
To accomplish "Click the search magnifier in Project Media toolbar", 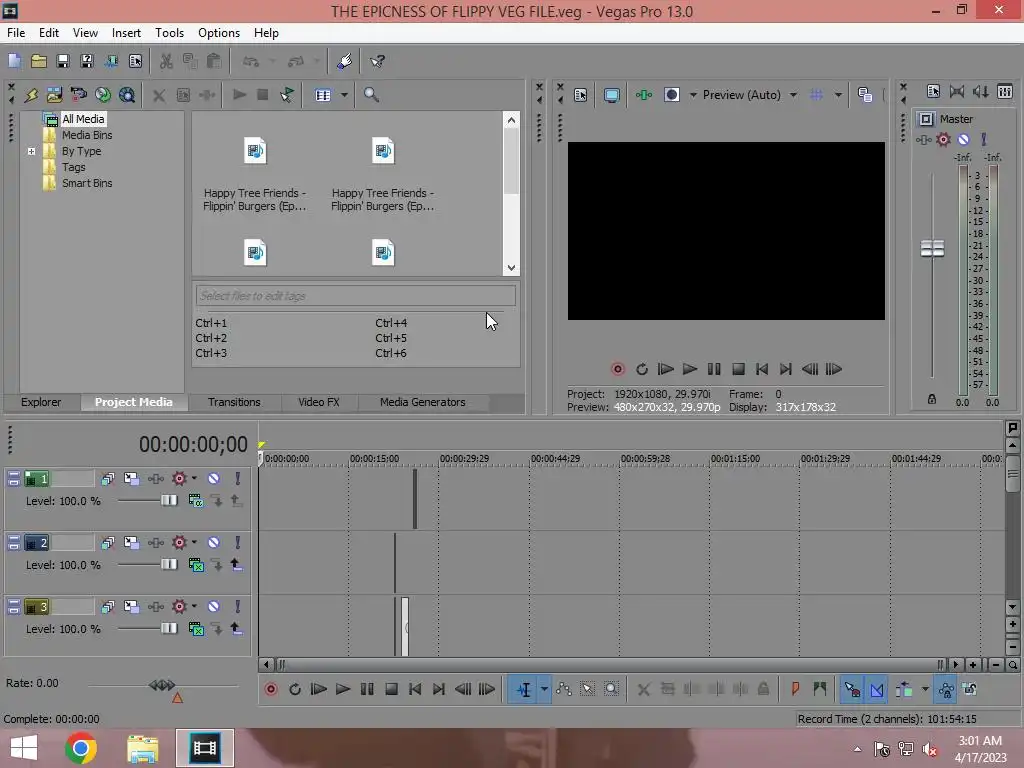I will pyautogui.click(x=371, y=95).
